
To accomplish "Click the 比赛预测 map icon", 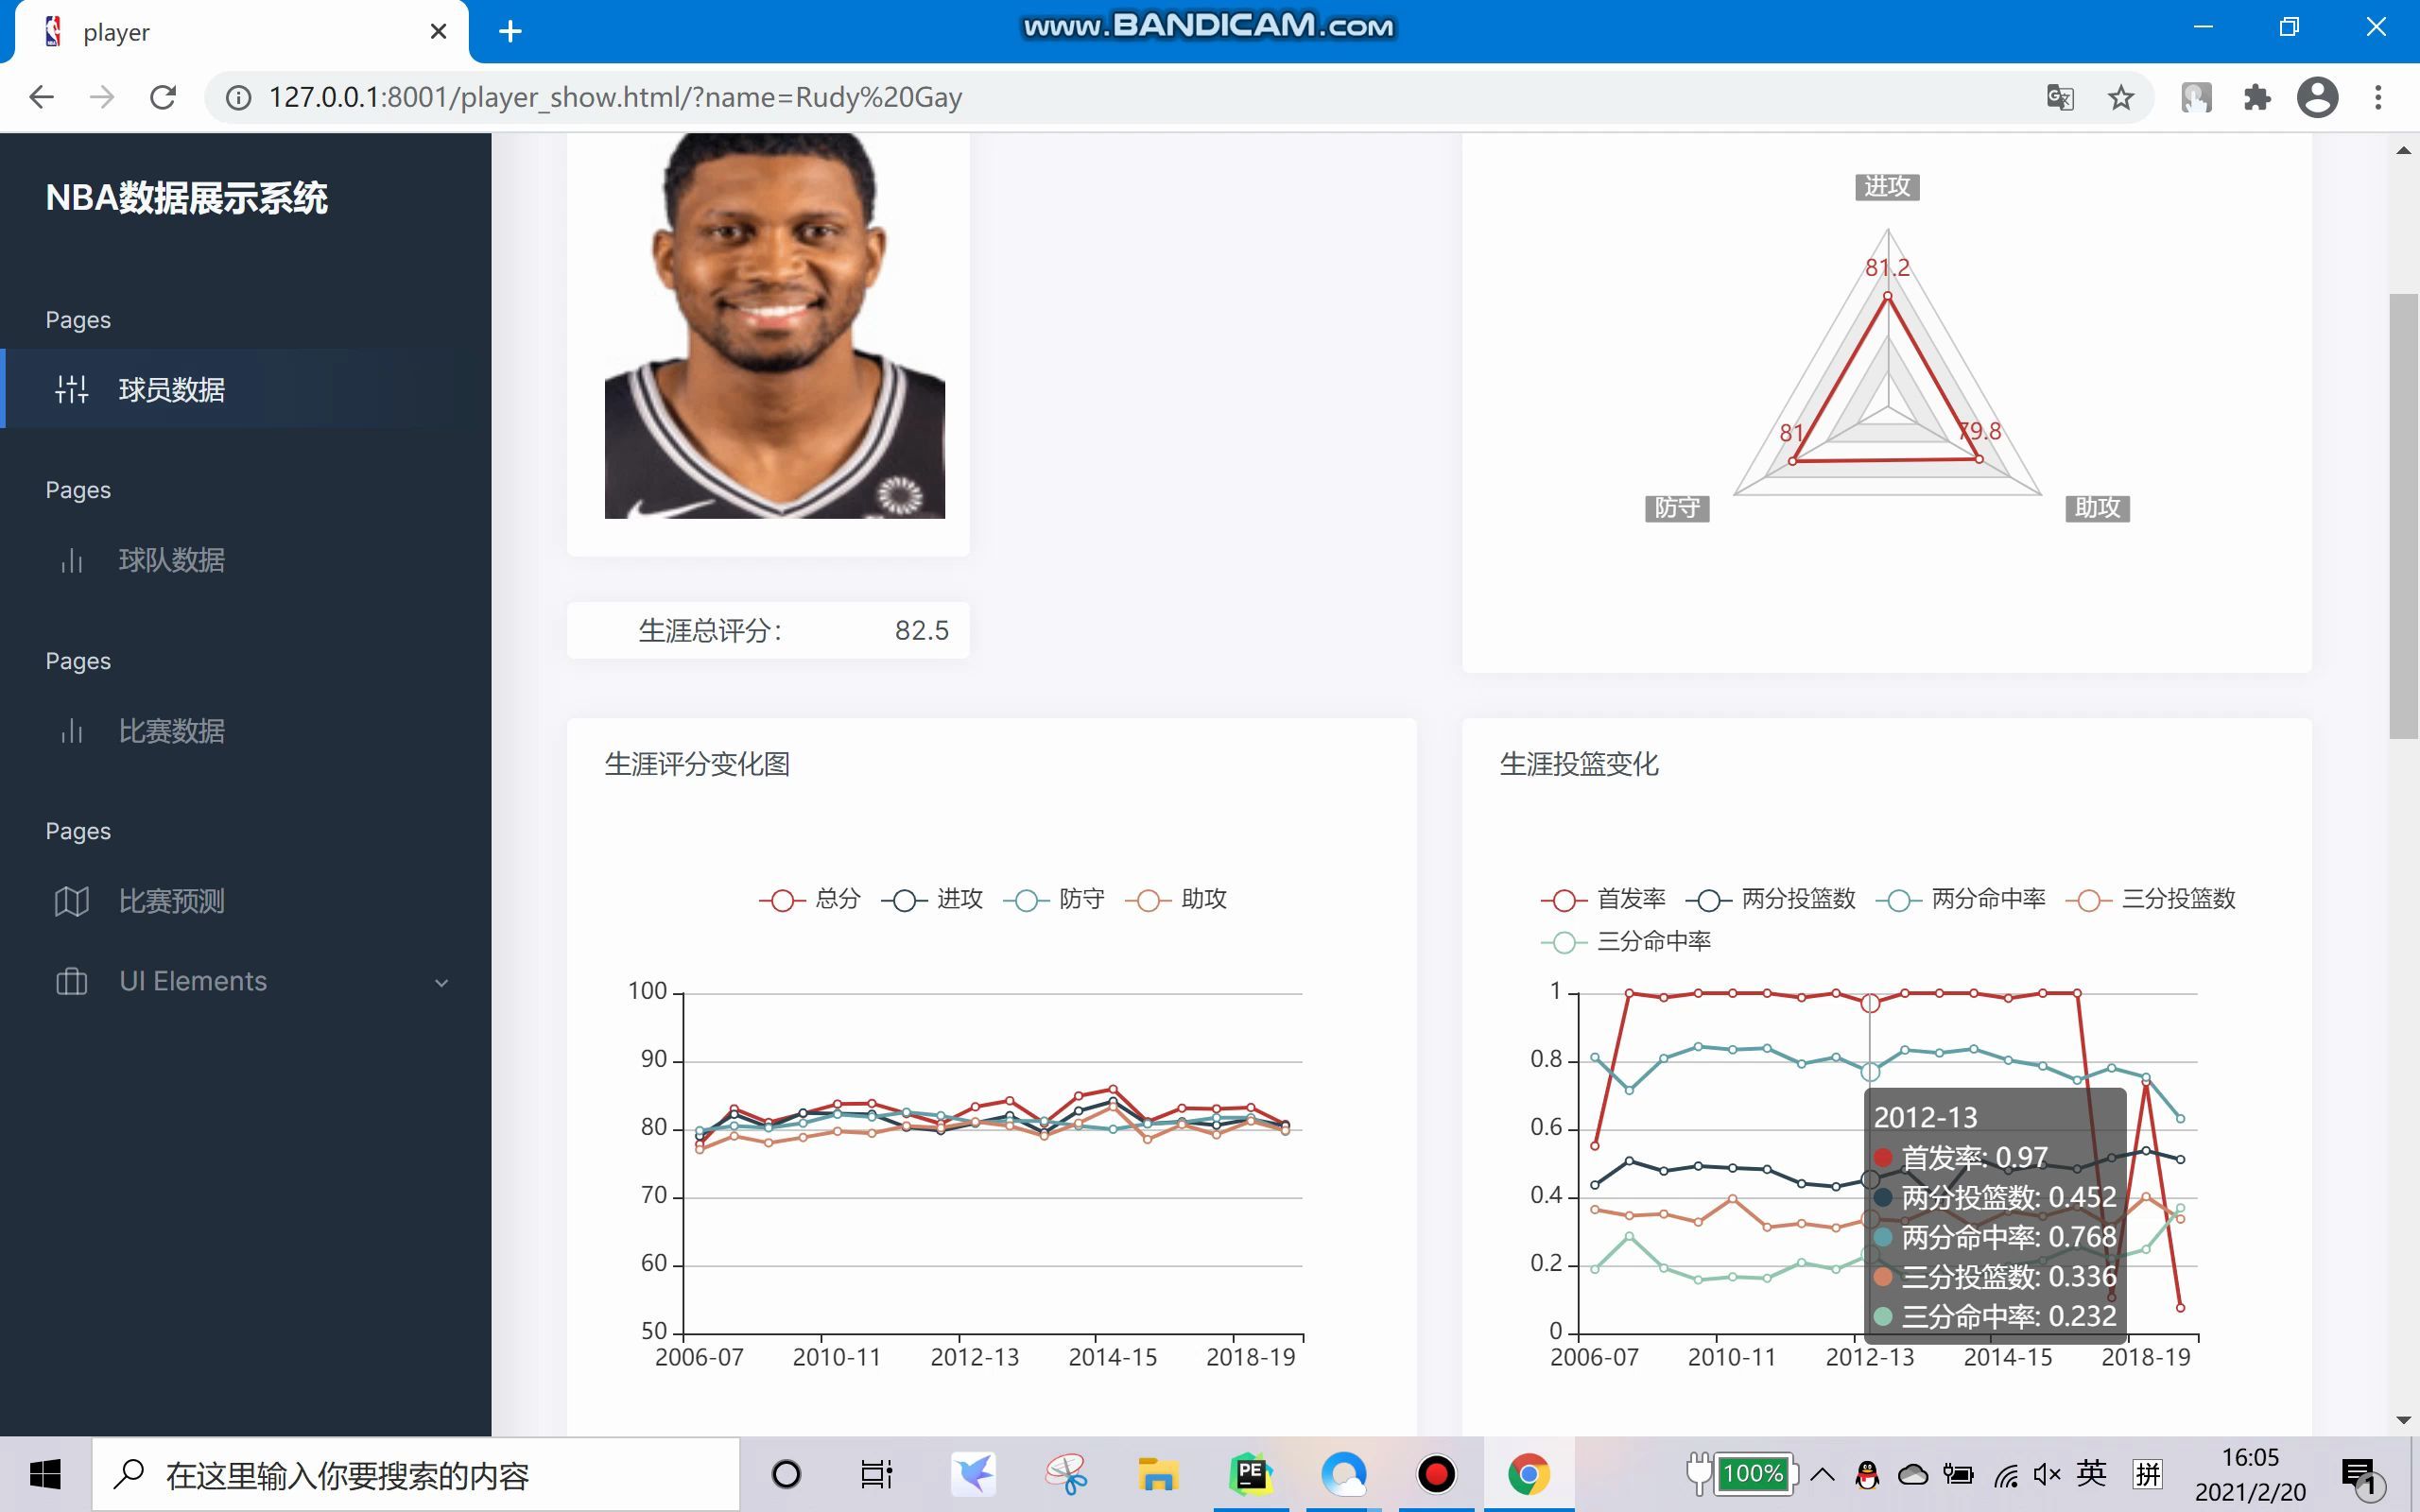I will 71,901.
